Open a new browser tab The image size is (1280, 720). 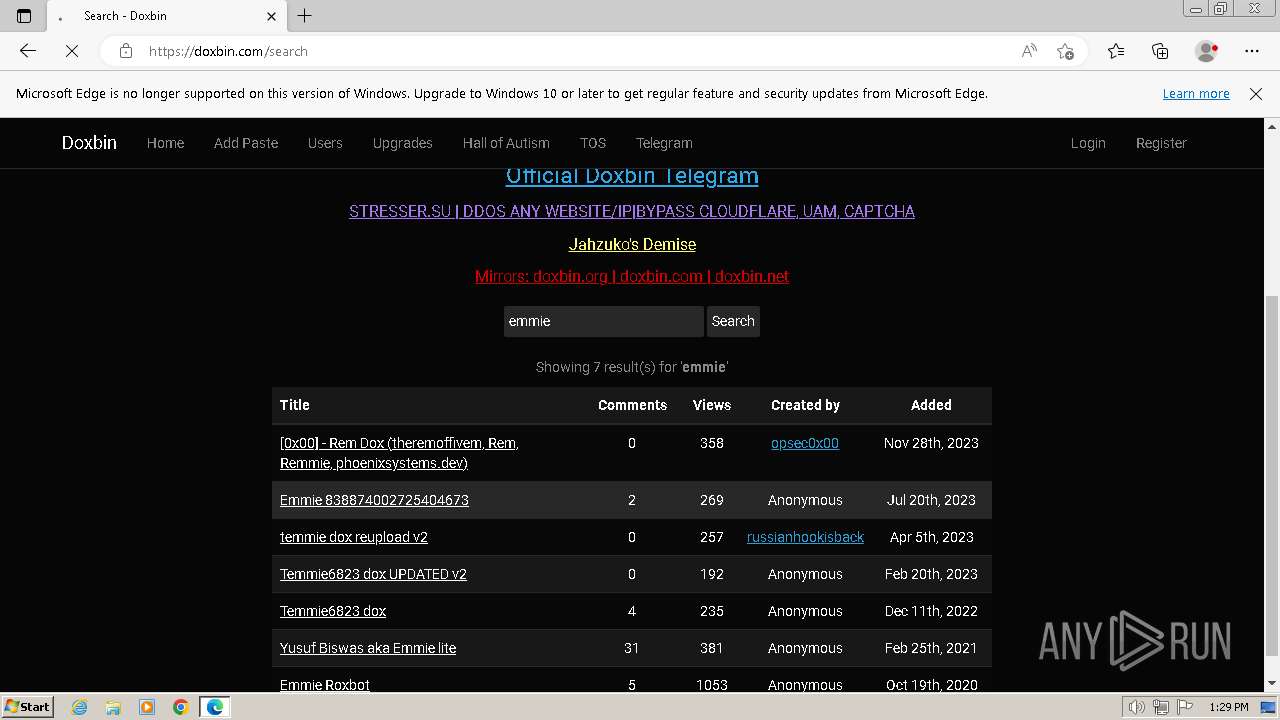coord(305,15)
